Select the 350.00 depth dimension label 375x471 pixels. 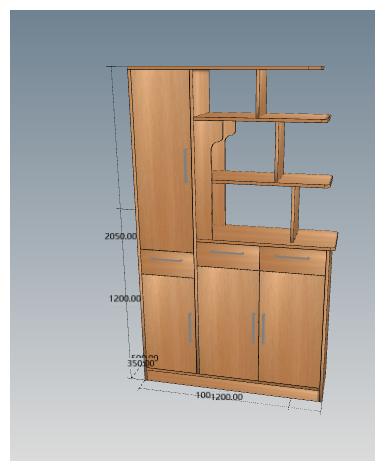tap(140, 363)
